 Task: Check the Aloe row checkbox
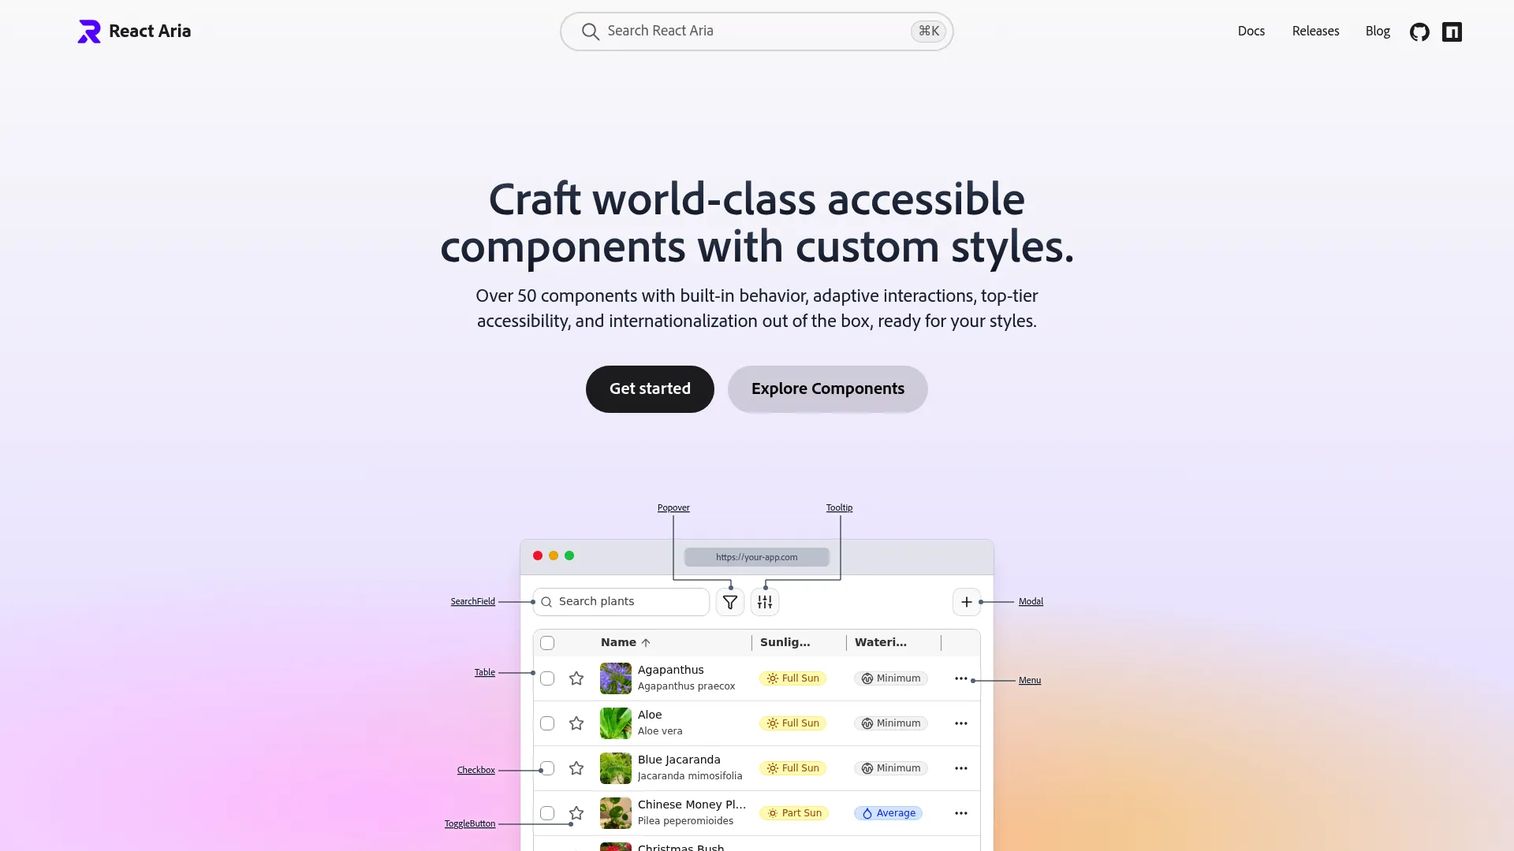[x=547, y=723]
